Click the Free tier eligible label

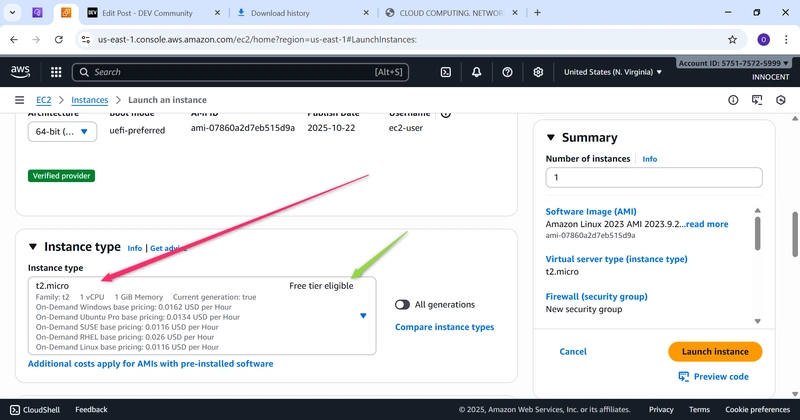pyautogui.click(x=321, y=286)
